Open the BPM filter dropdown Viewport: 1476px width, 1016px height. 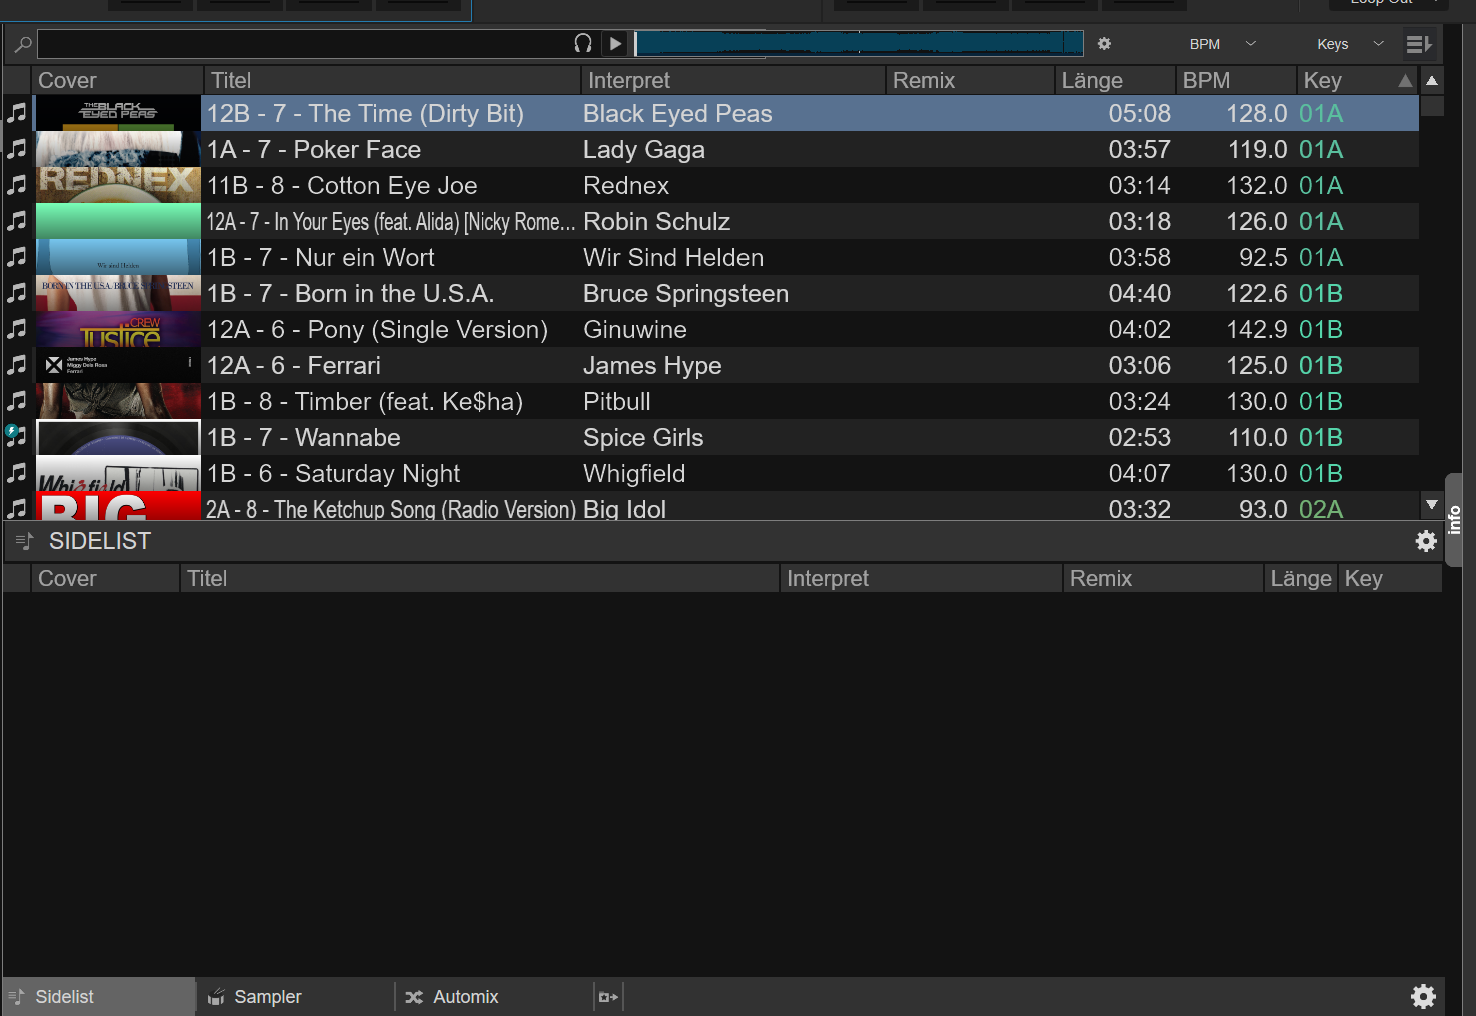[1222, 44]
